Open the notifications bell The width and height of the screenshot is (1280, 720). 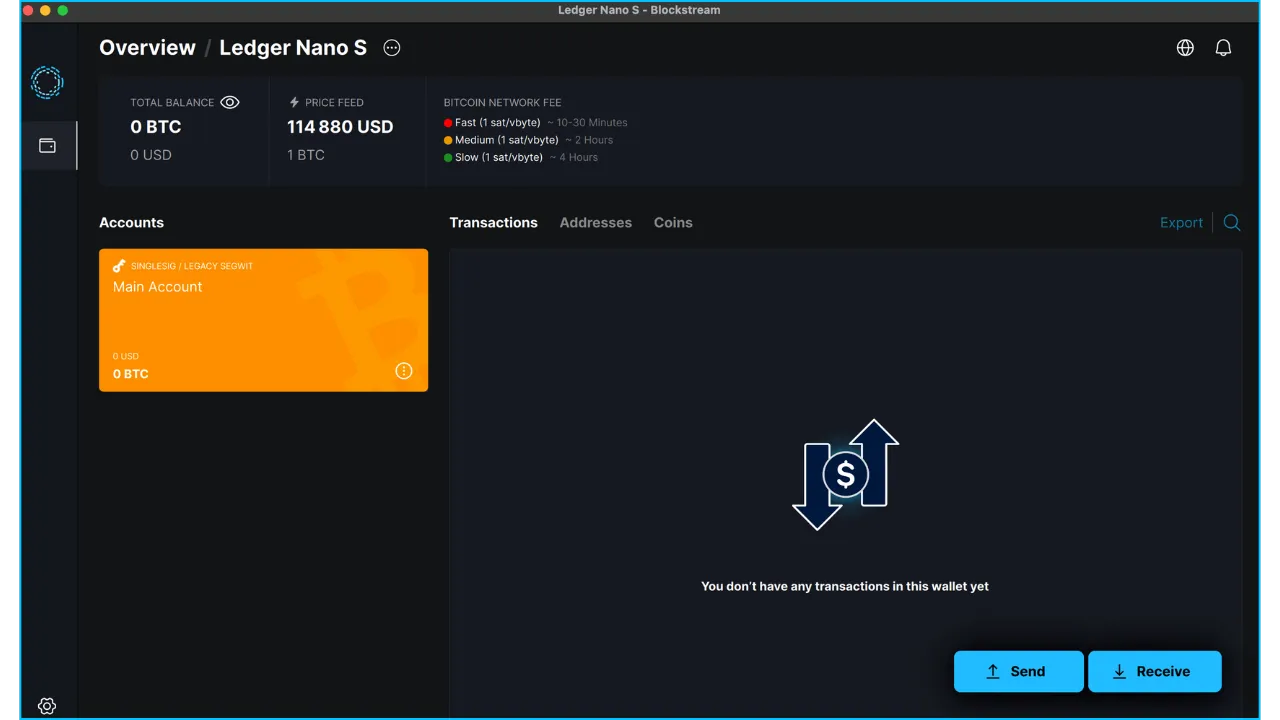(x=1223, y=48)
